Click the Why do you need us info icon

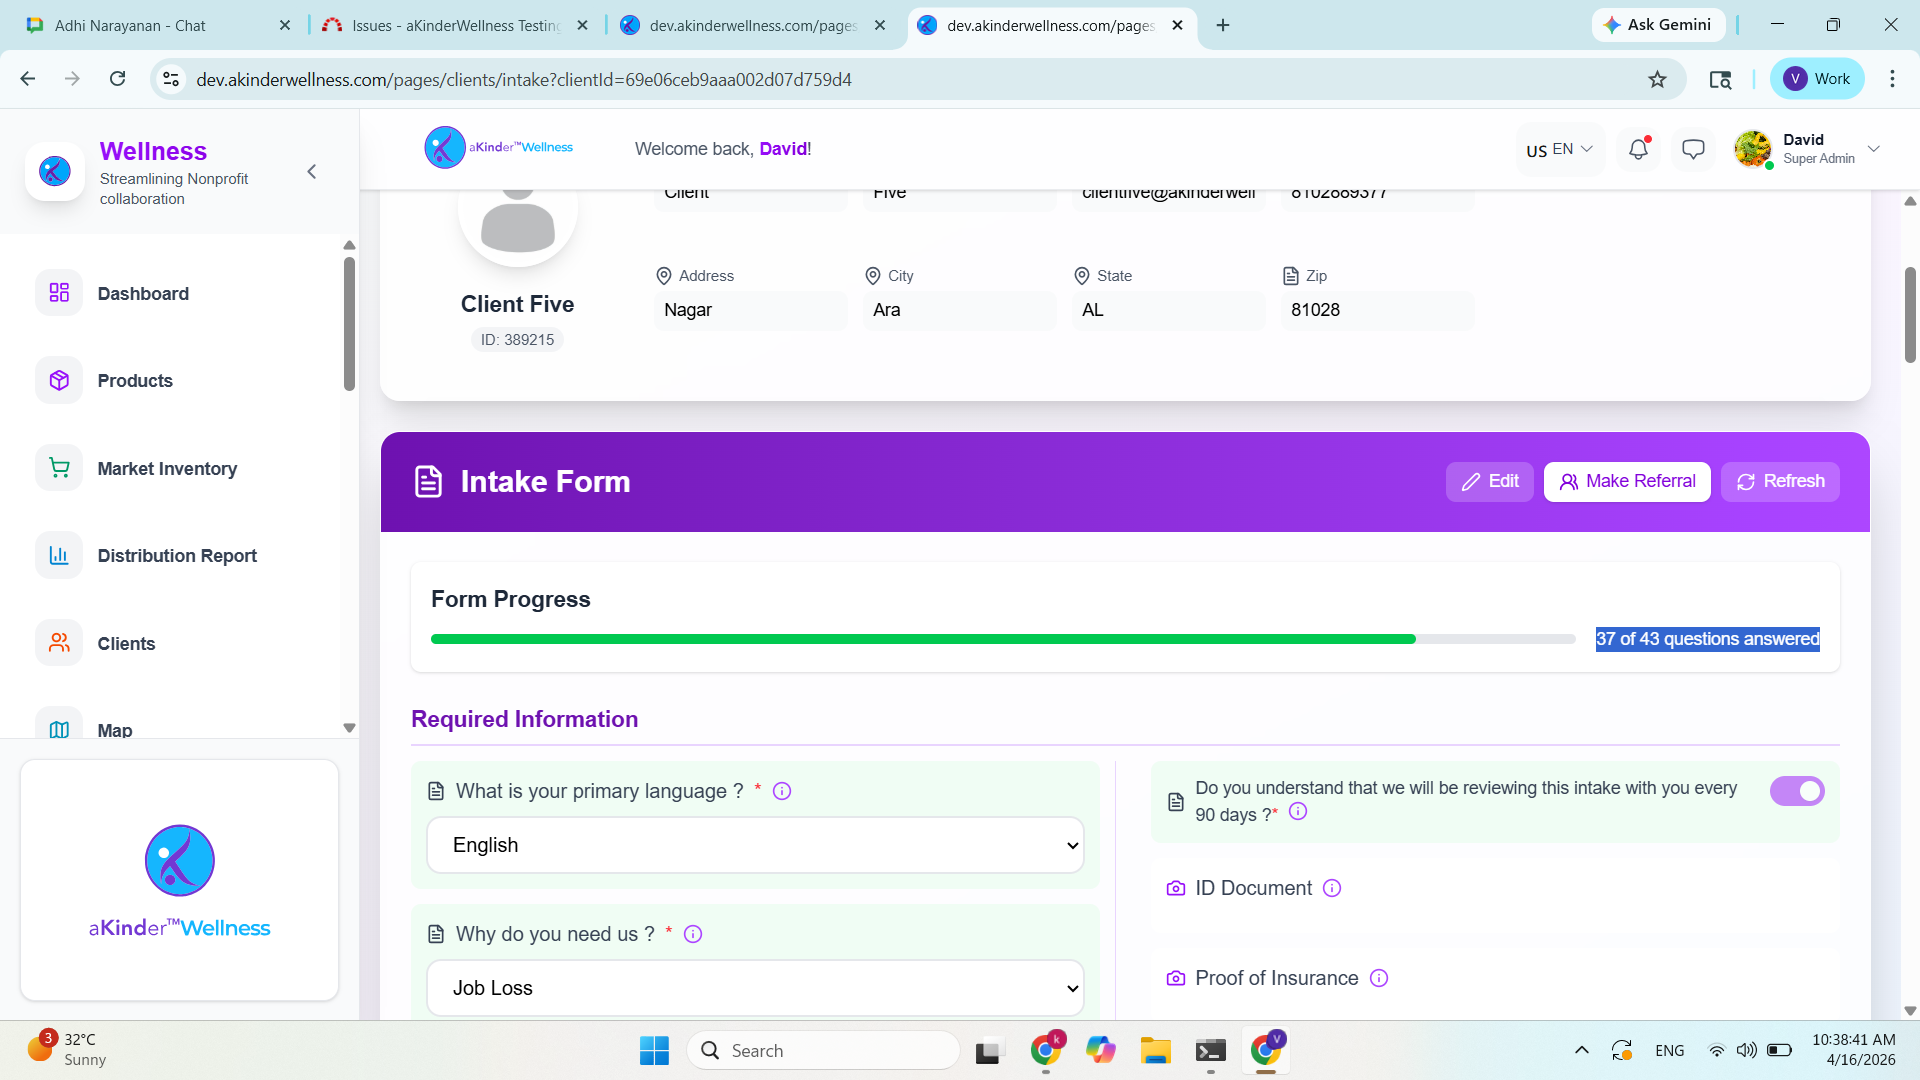pyautogui.click(x=693, y=934)
